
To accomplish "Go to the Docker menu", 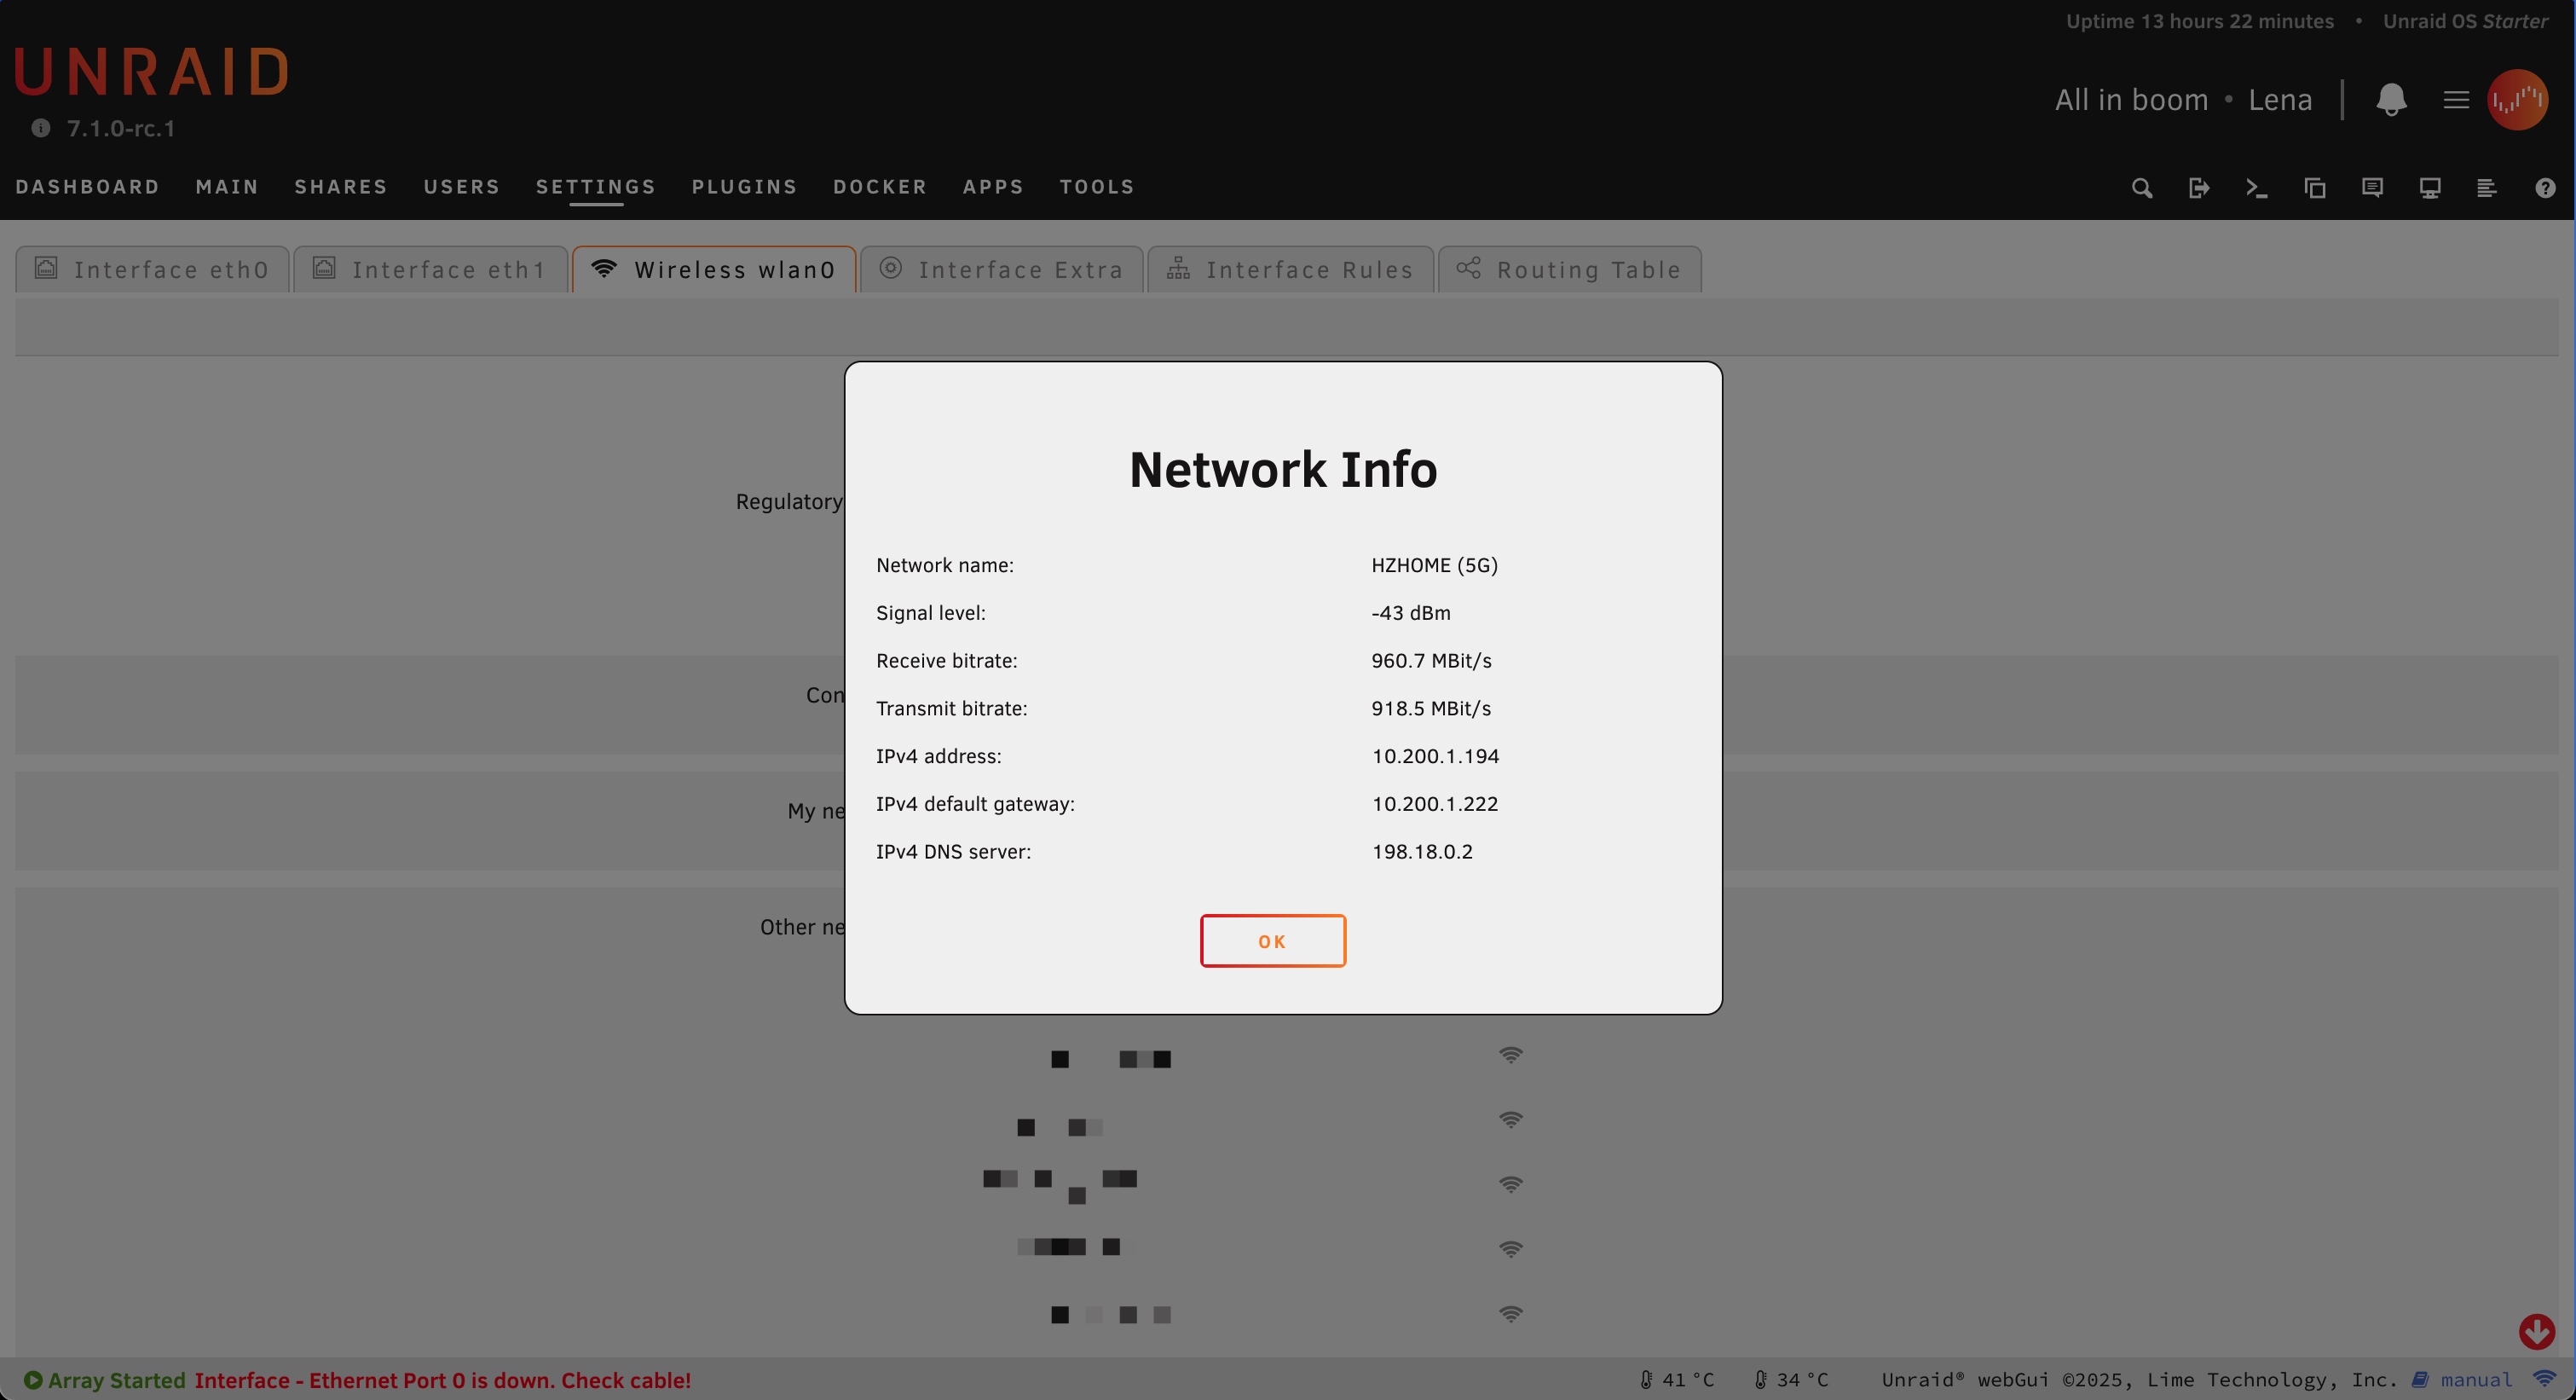I will (880, 187).
